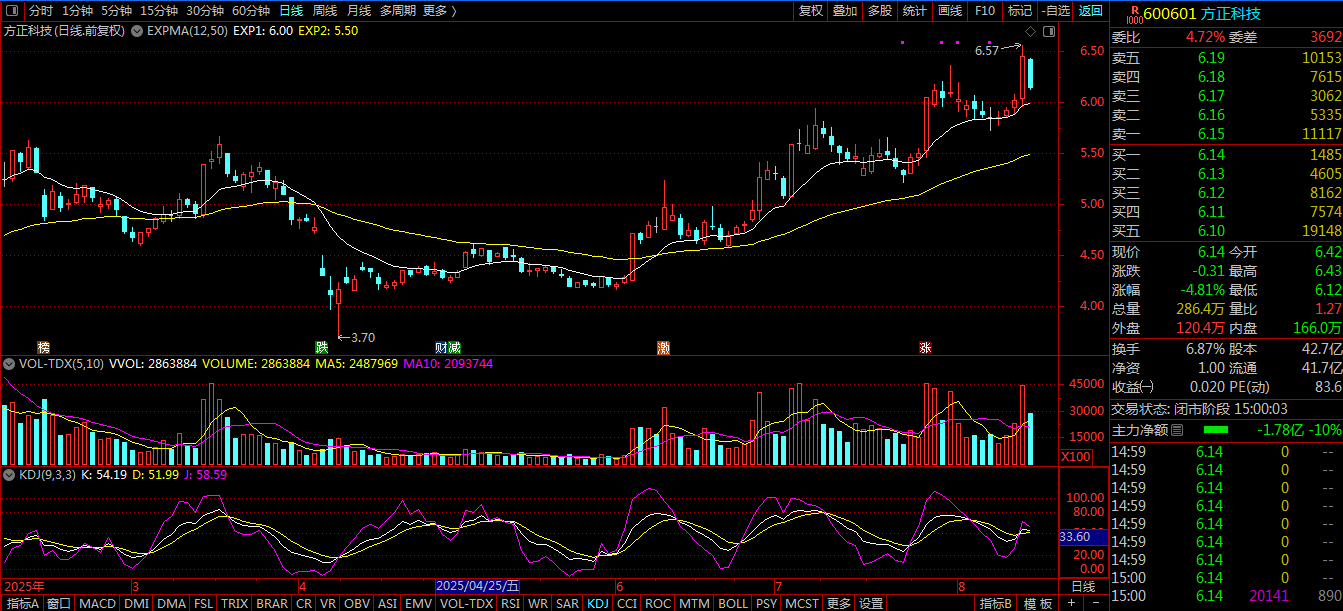Viewport: 1343px width, 611px height.
Task: Switch to 15分钟 chart period
Action: (x=159, y=11)
